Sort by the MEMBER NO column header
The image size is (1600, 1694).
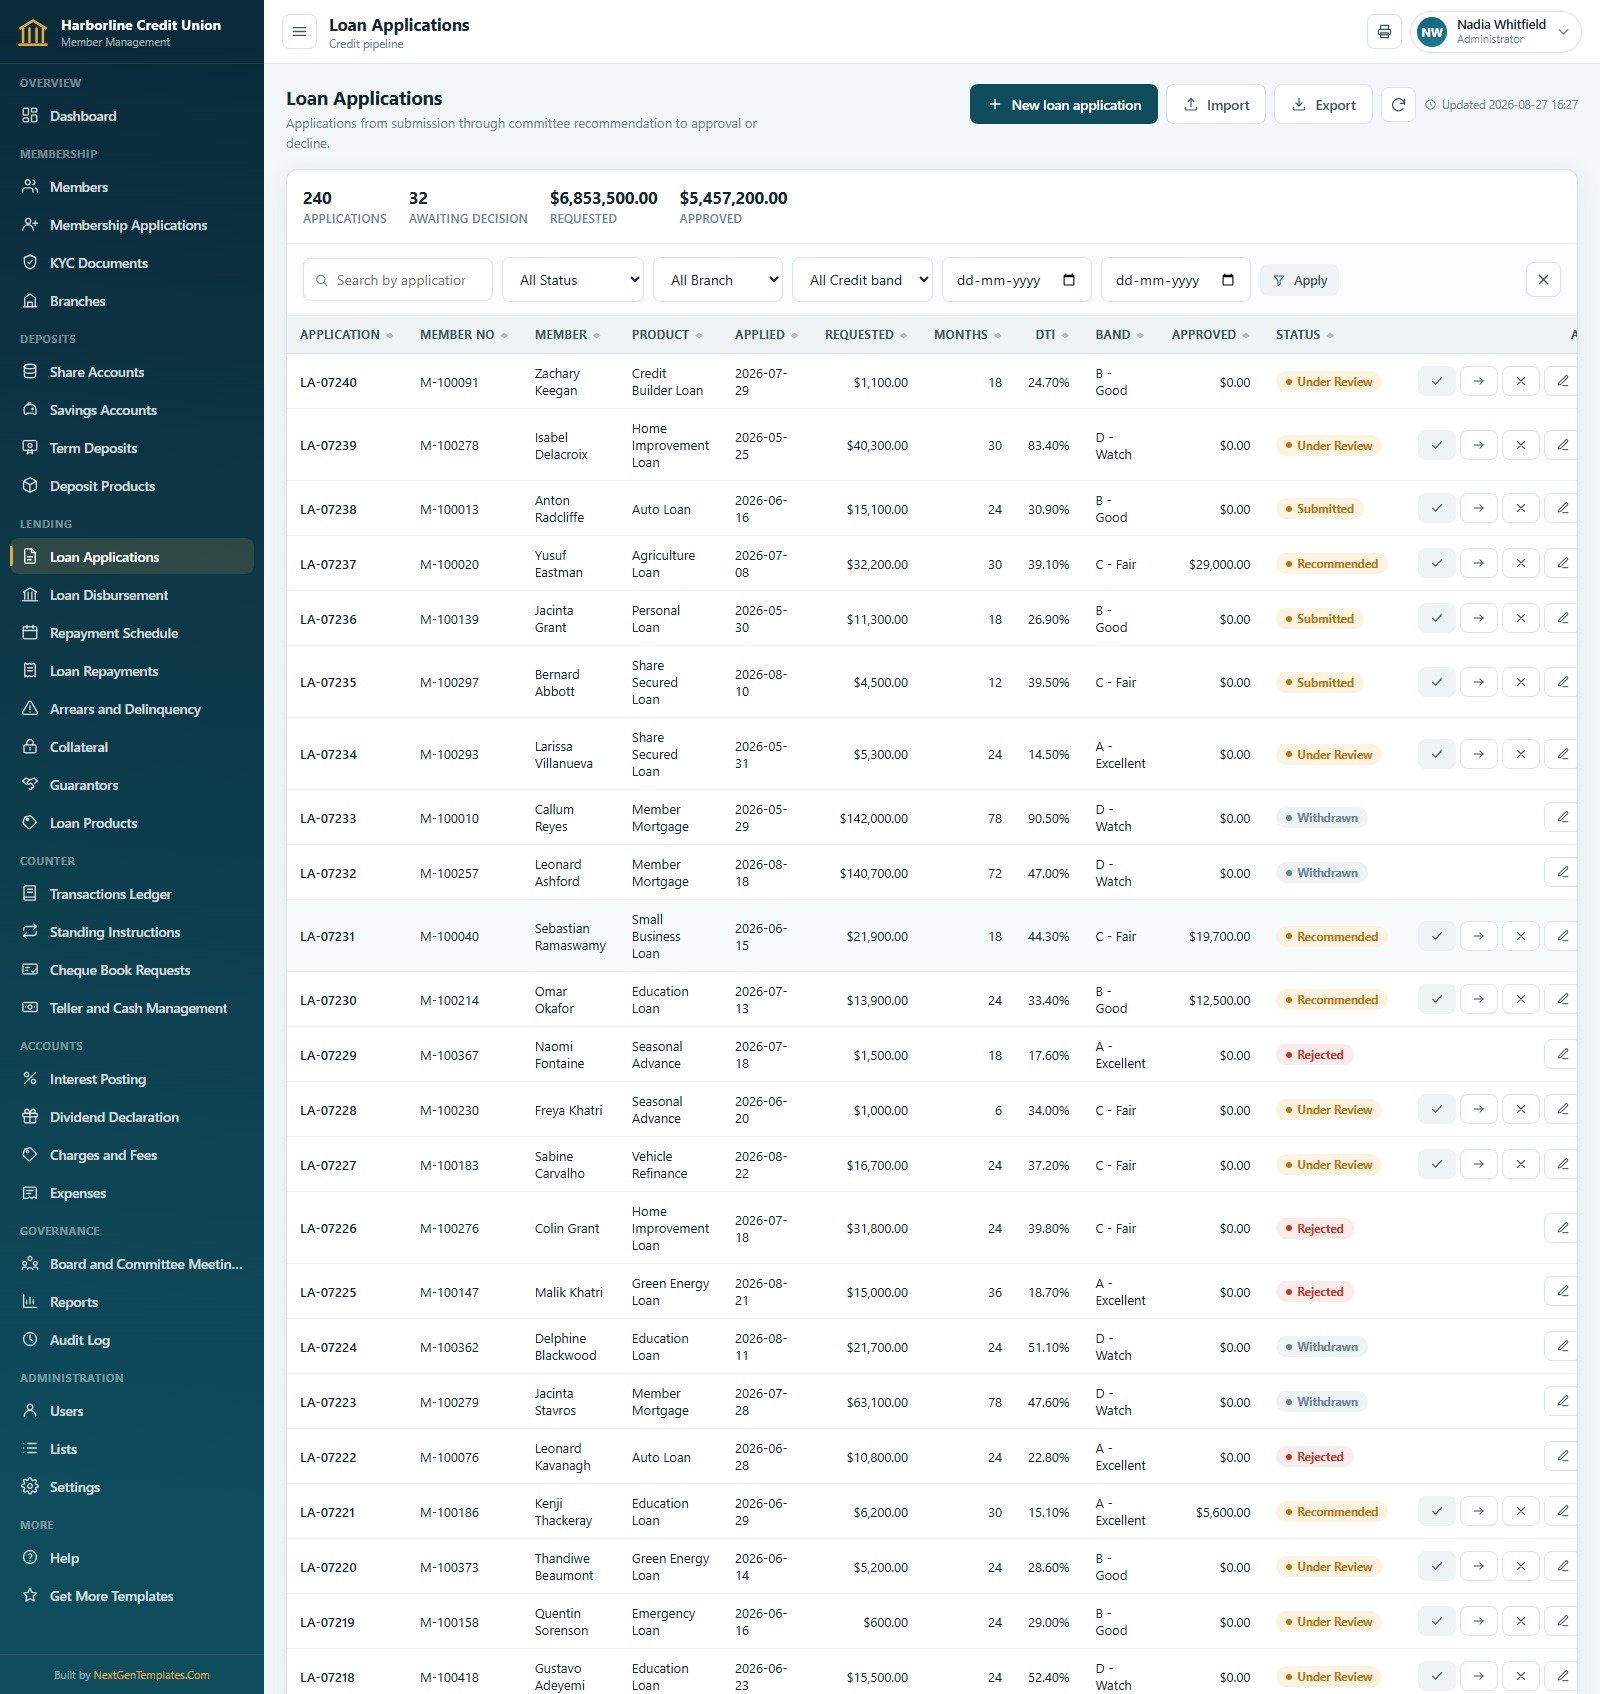click(463, 335)
